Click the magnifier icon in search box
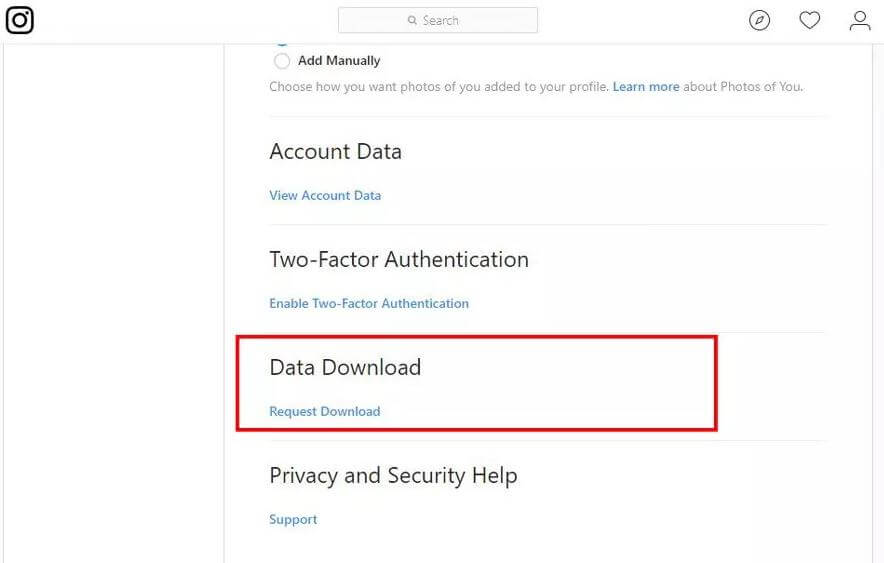The image size is (884, 563). (x=412, y=20)
